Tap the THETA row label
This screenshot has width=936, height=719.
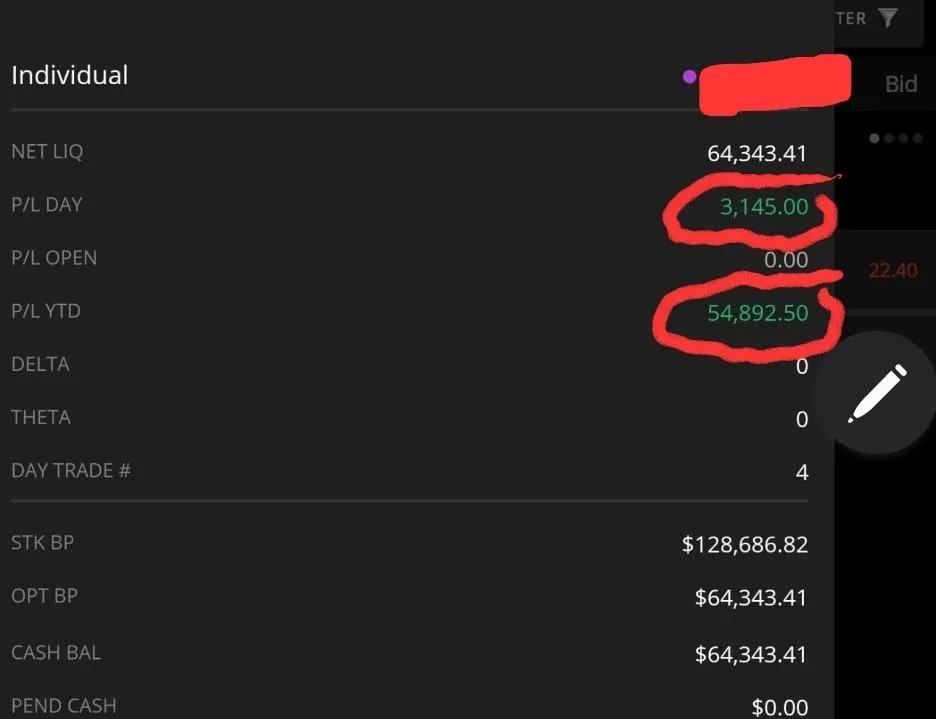pos(41,417)
